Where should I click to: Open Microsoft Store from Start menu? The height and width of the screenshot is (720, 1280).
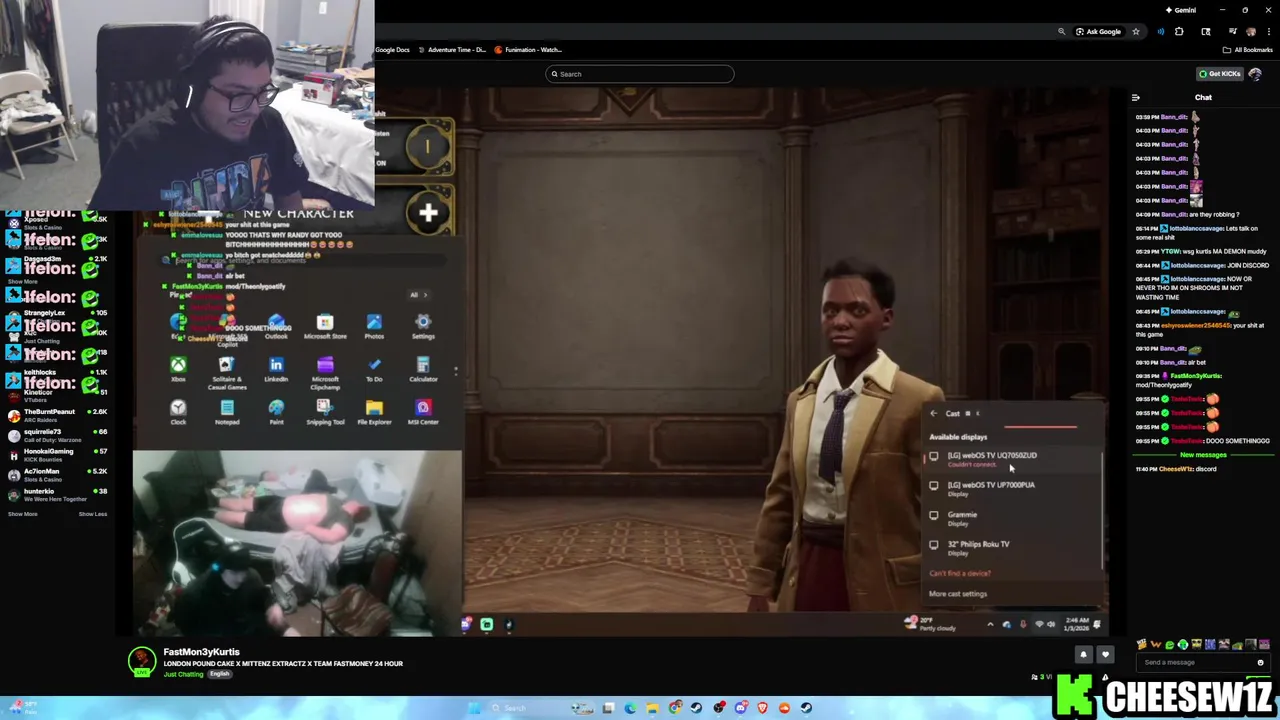pyautogui.click(x=325, y=326)
